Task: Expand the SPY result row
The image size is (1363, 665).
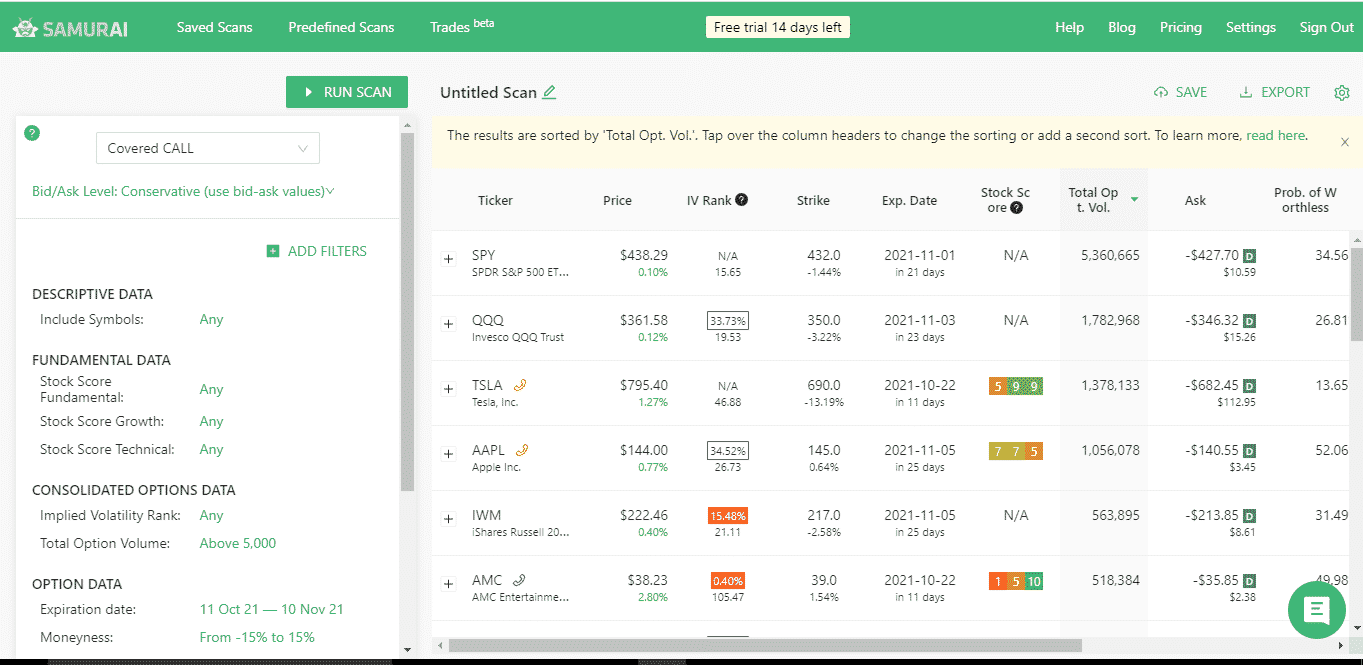Action: [x=448, y=259]
